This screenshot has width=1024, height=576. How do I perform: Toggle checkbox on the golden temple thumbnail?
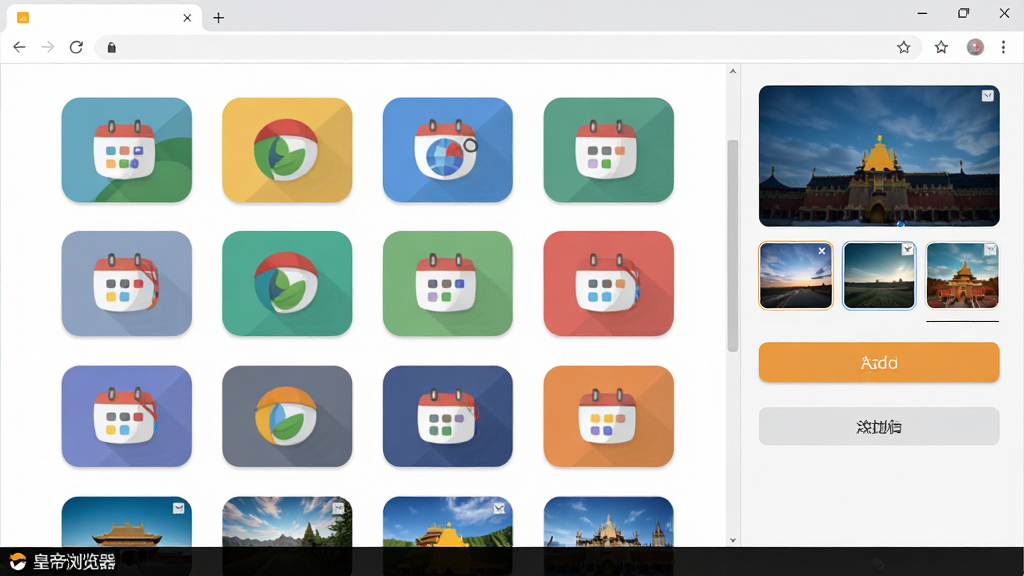pos(991,249)
